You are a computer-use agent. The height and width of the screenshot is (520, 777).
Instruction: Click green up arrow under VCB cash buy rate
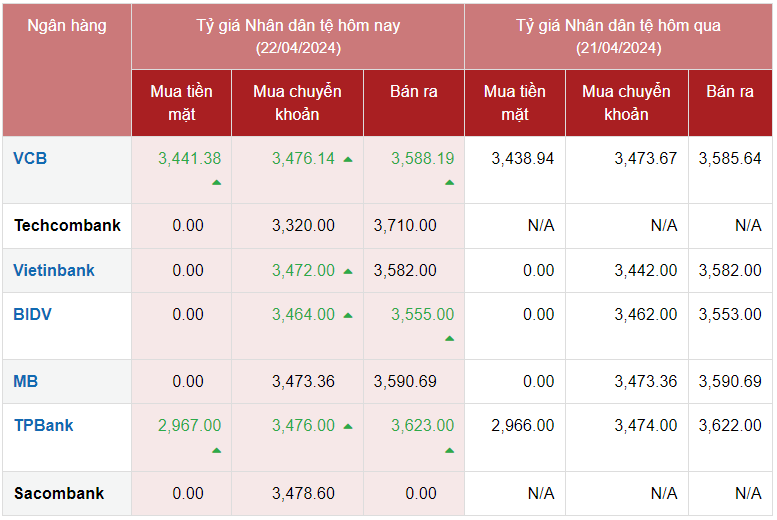coord(216,183)
